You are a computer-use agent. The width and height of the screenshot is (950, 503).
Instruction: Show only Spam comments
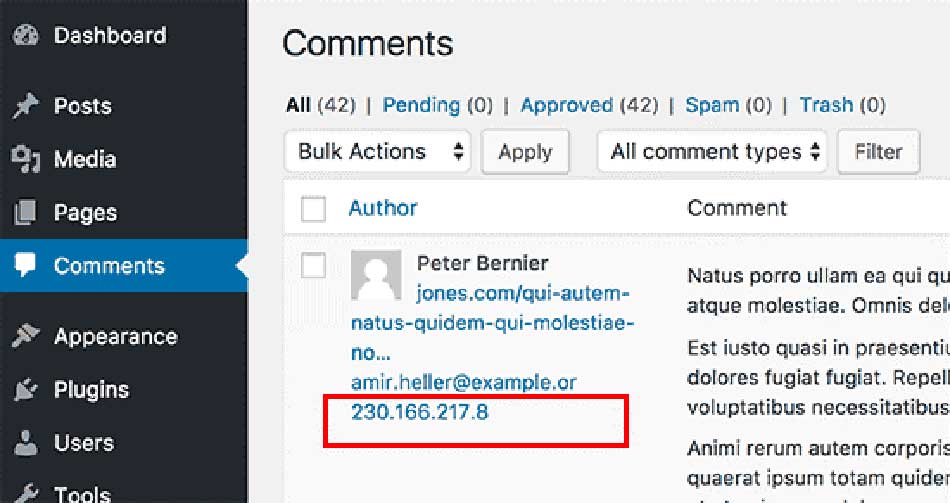click(x=712, y=105)
